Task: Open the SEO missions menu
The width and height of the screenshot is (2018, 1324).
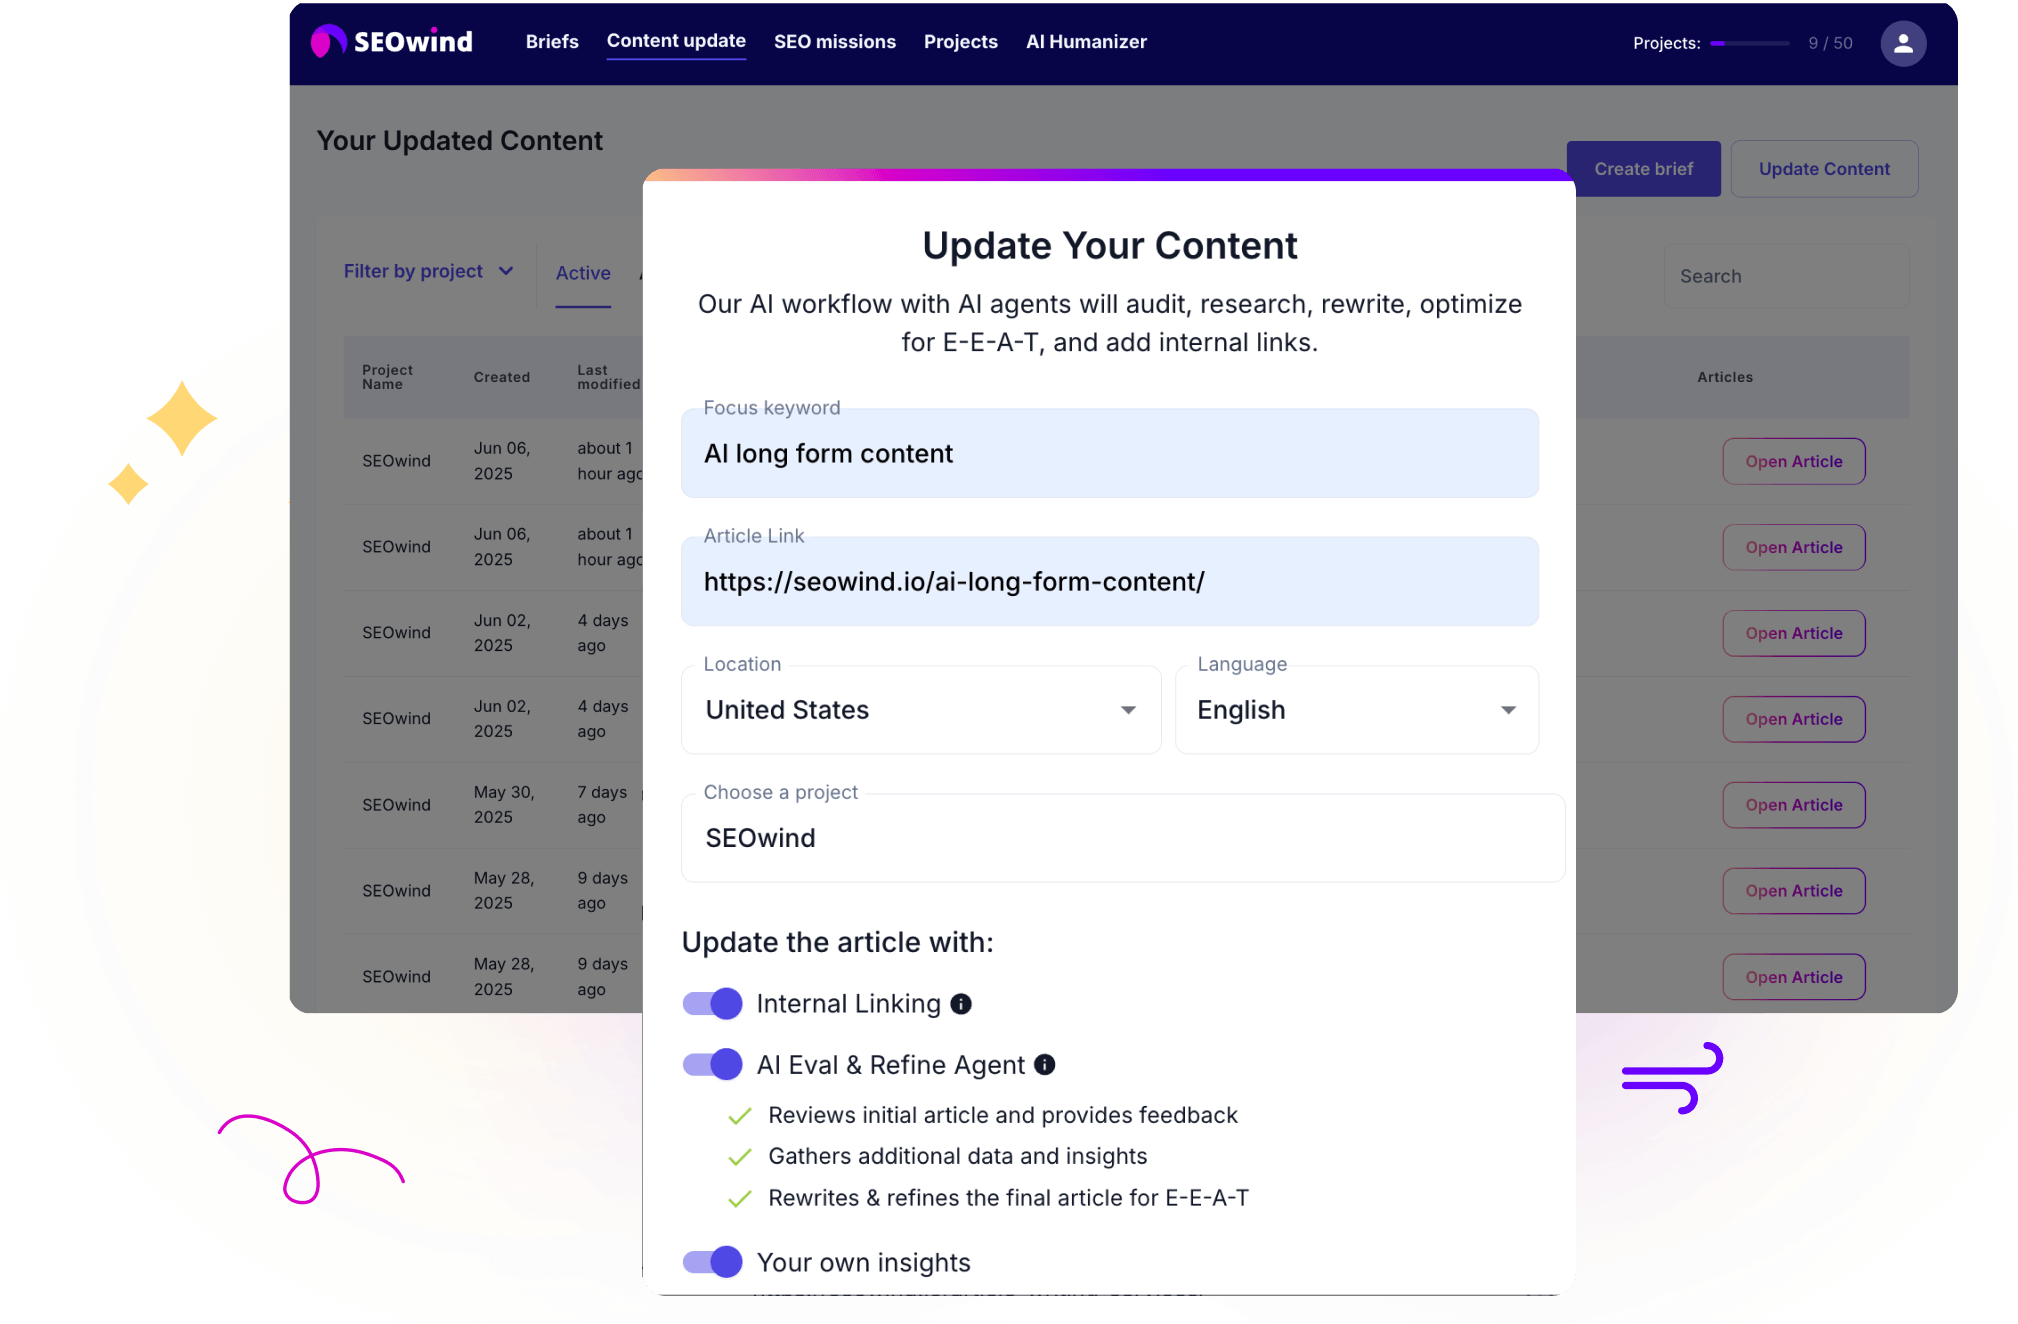Action: pos(834,42)
